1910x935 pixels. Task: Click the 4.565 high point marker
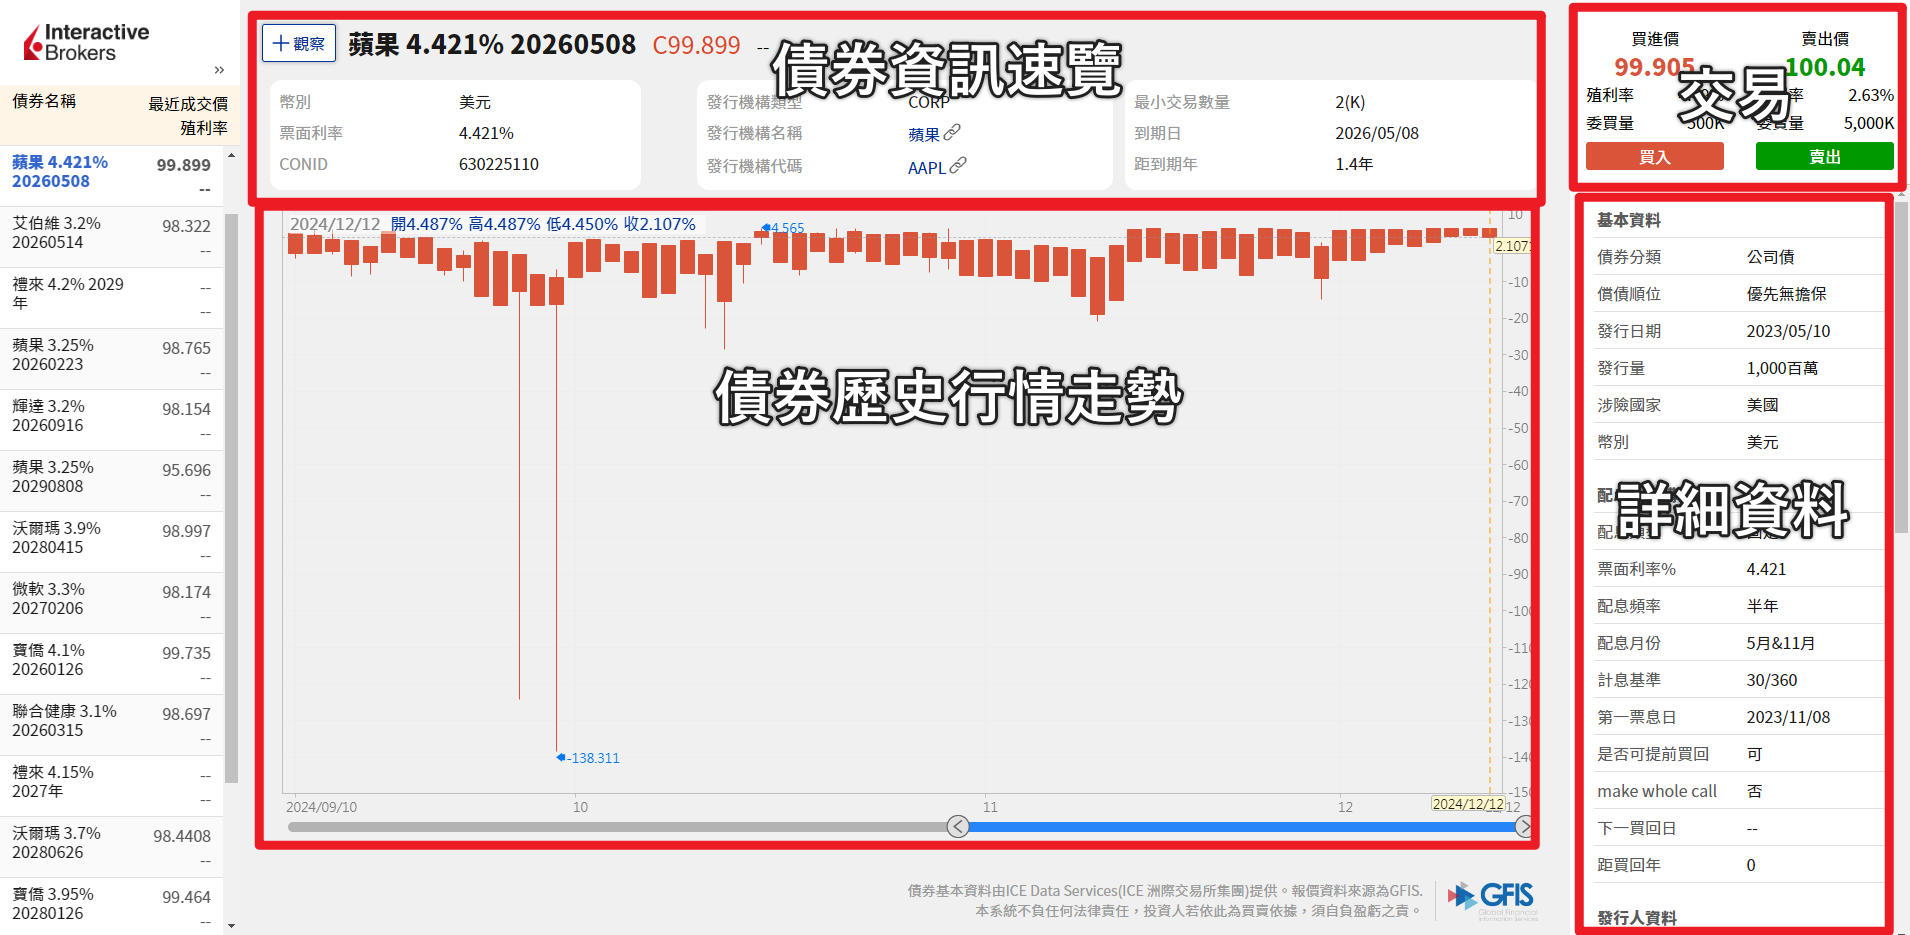click(783, 228)
